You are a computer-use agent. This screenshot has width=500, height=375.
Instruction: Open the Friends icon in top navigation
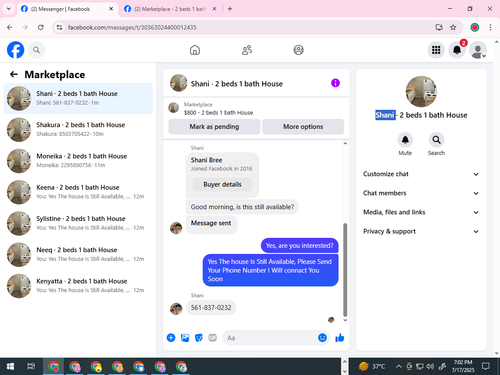(247, 50)
